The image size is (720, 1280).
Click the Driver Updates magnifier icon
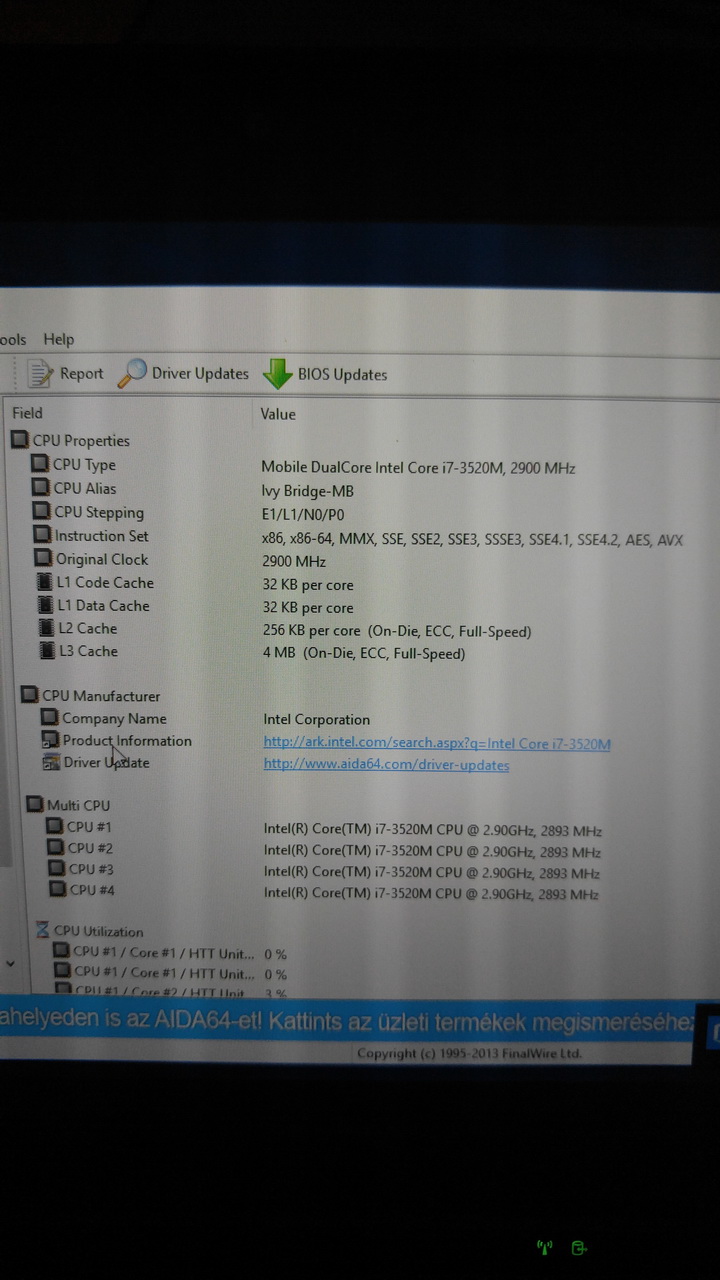click(x=132, y=373)
